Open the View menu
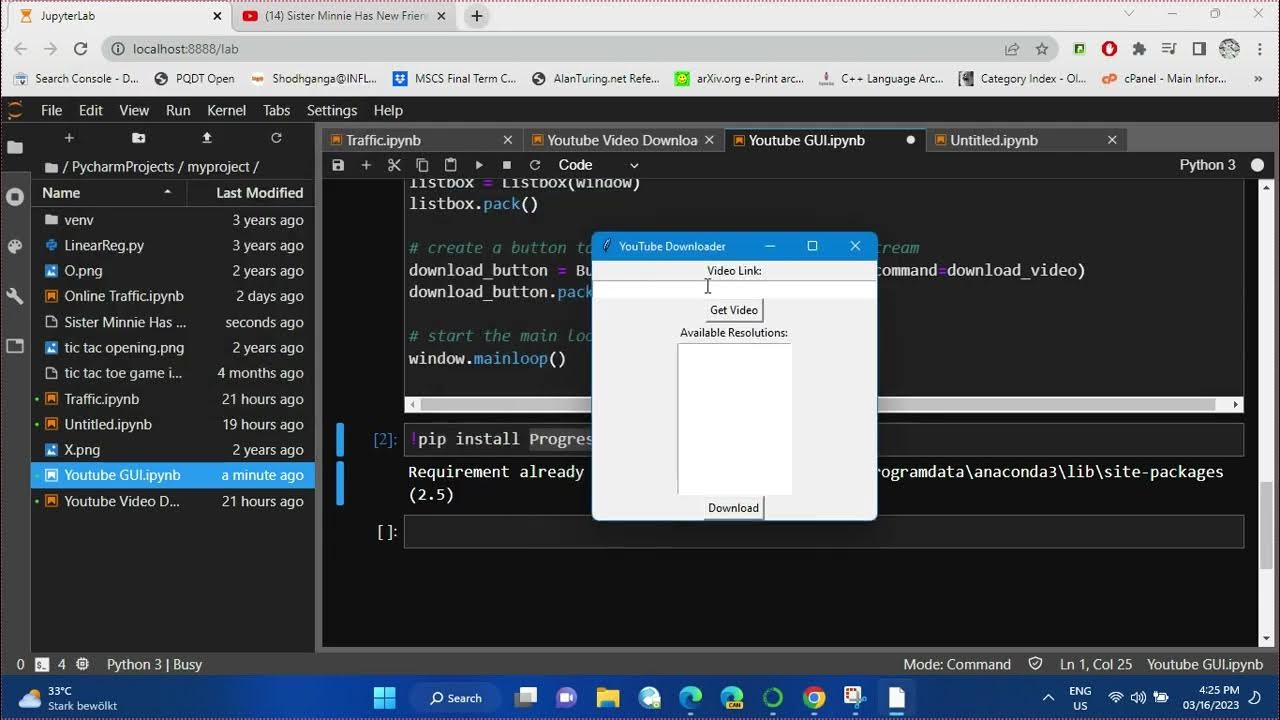This screenshot has height=720, width=1280. point(134,110)
